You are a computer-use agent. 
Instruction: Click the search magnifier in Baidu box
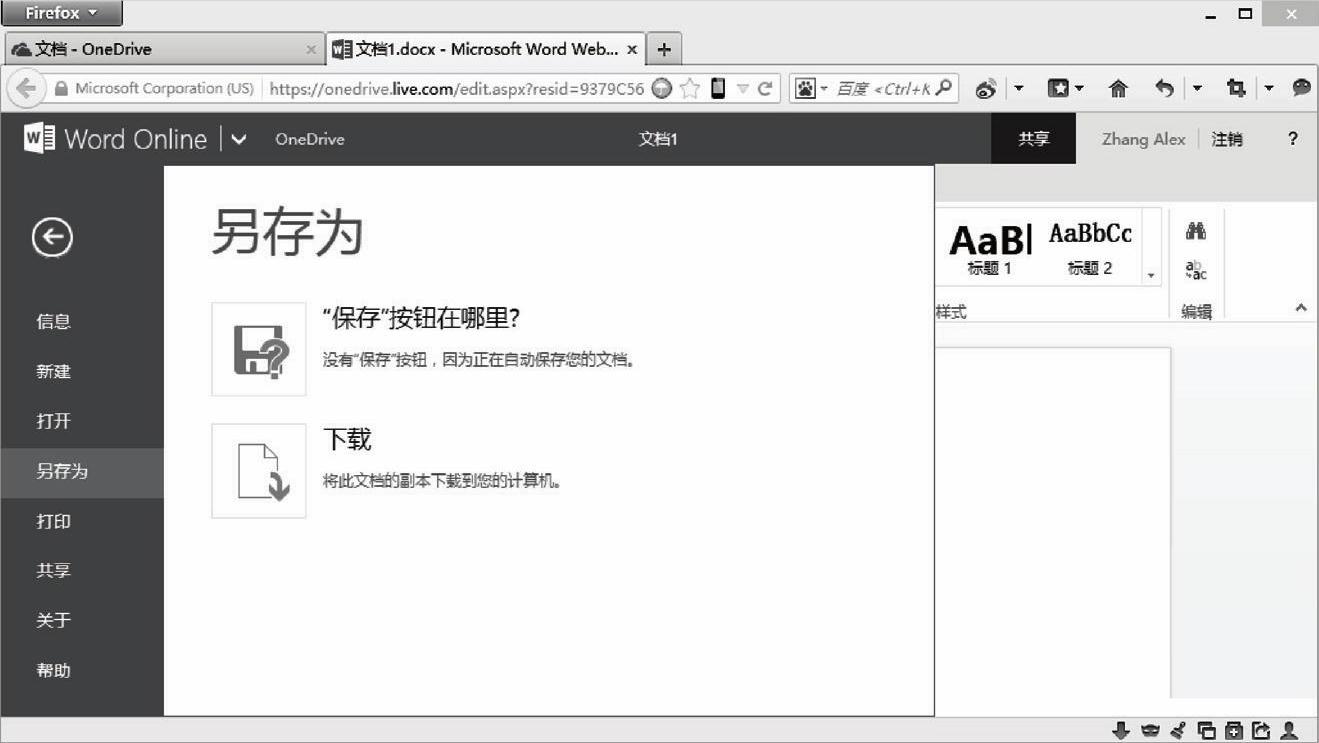coord(943,88)
